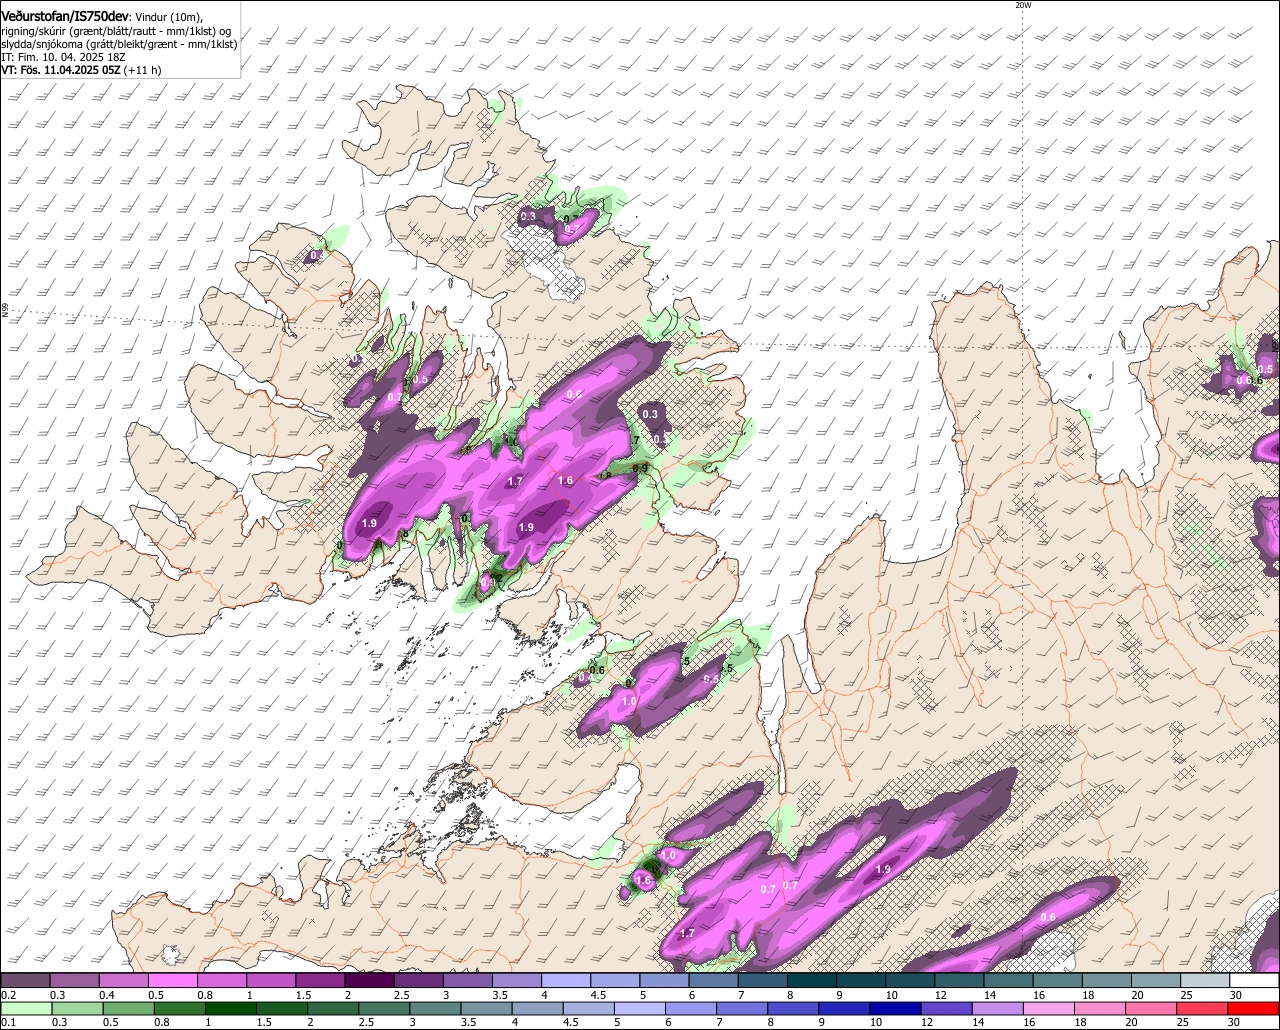Image resolution: width=1280 pixels, height=1030 pixels.
Task: Pick the dark green swatch between 1 and 1.5 on rain scale
Action: [233, 1008]
